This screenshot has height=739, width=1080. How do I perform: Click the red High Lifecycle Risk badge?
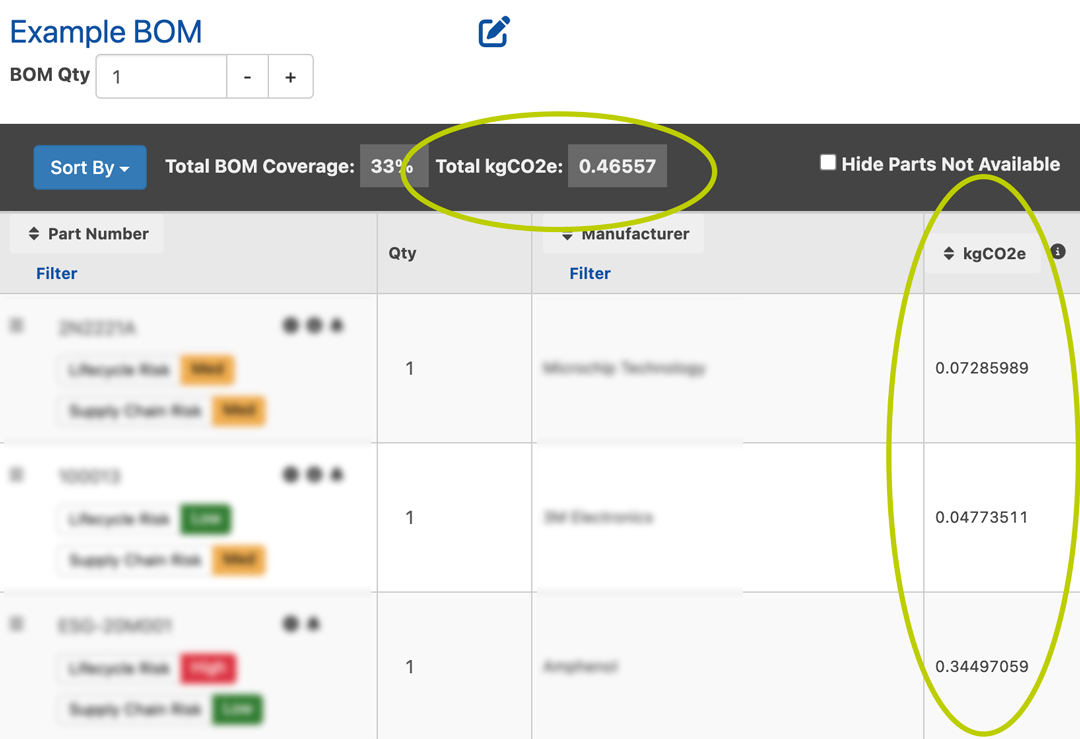coord(208,668)
